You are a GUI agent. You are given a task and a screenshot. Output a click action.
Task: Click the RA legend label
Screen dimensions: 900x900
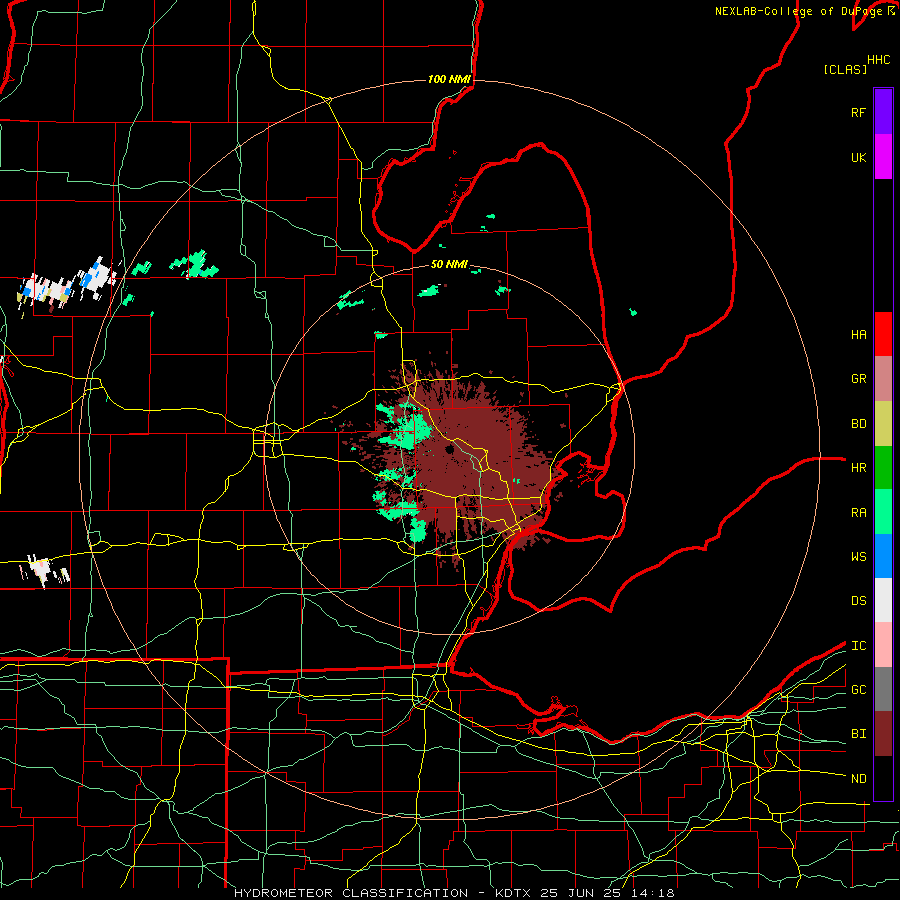coord(858,513)
